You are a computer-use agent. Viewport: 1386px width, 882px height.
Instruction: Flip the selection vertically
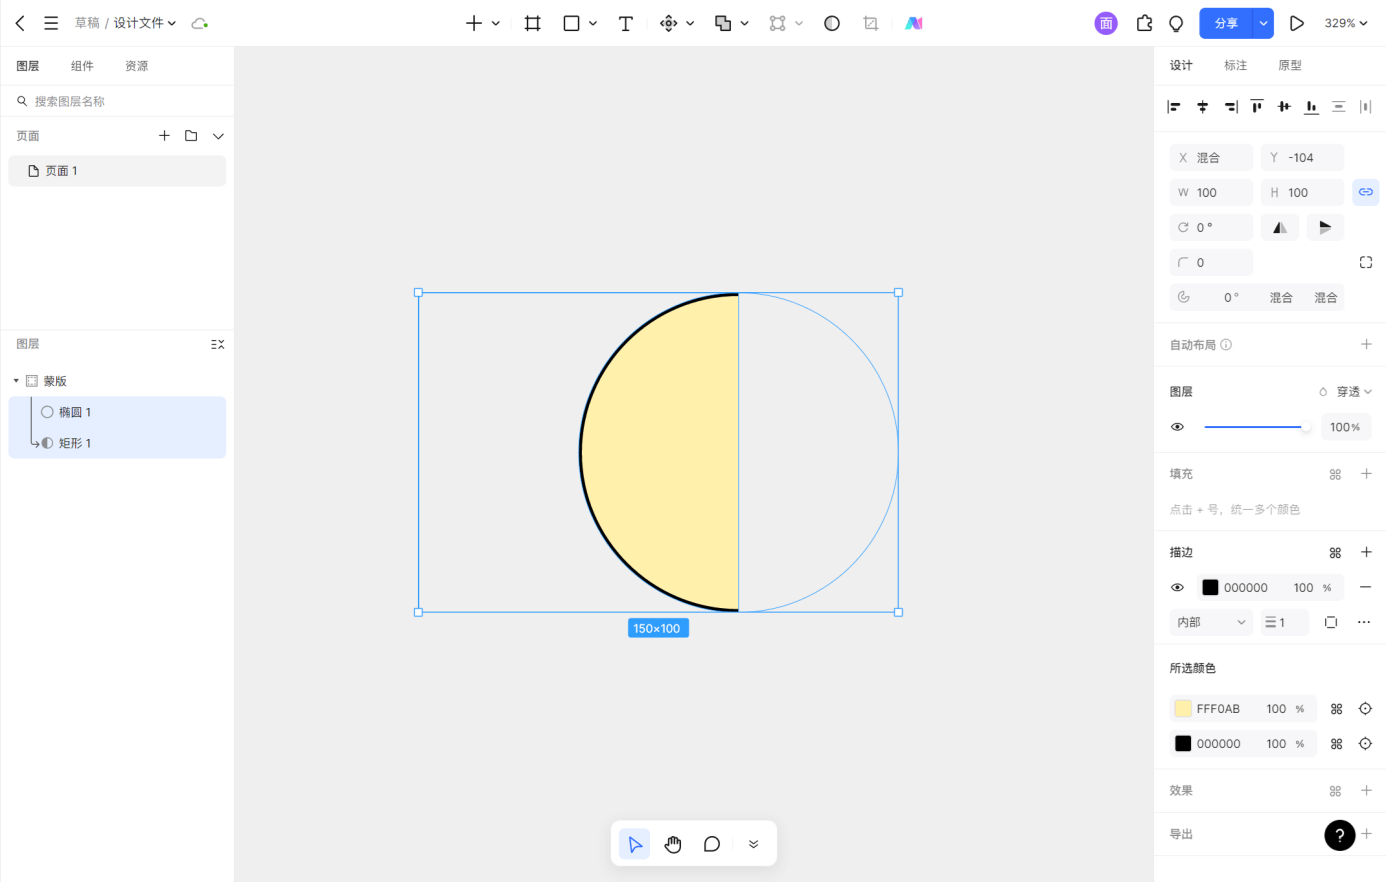[1325, 227]
